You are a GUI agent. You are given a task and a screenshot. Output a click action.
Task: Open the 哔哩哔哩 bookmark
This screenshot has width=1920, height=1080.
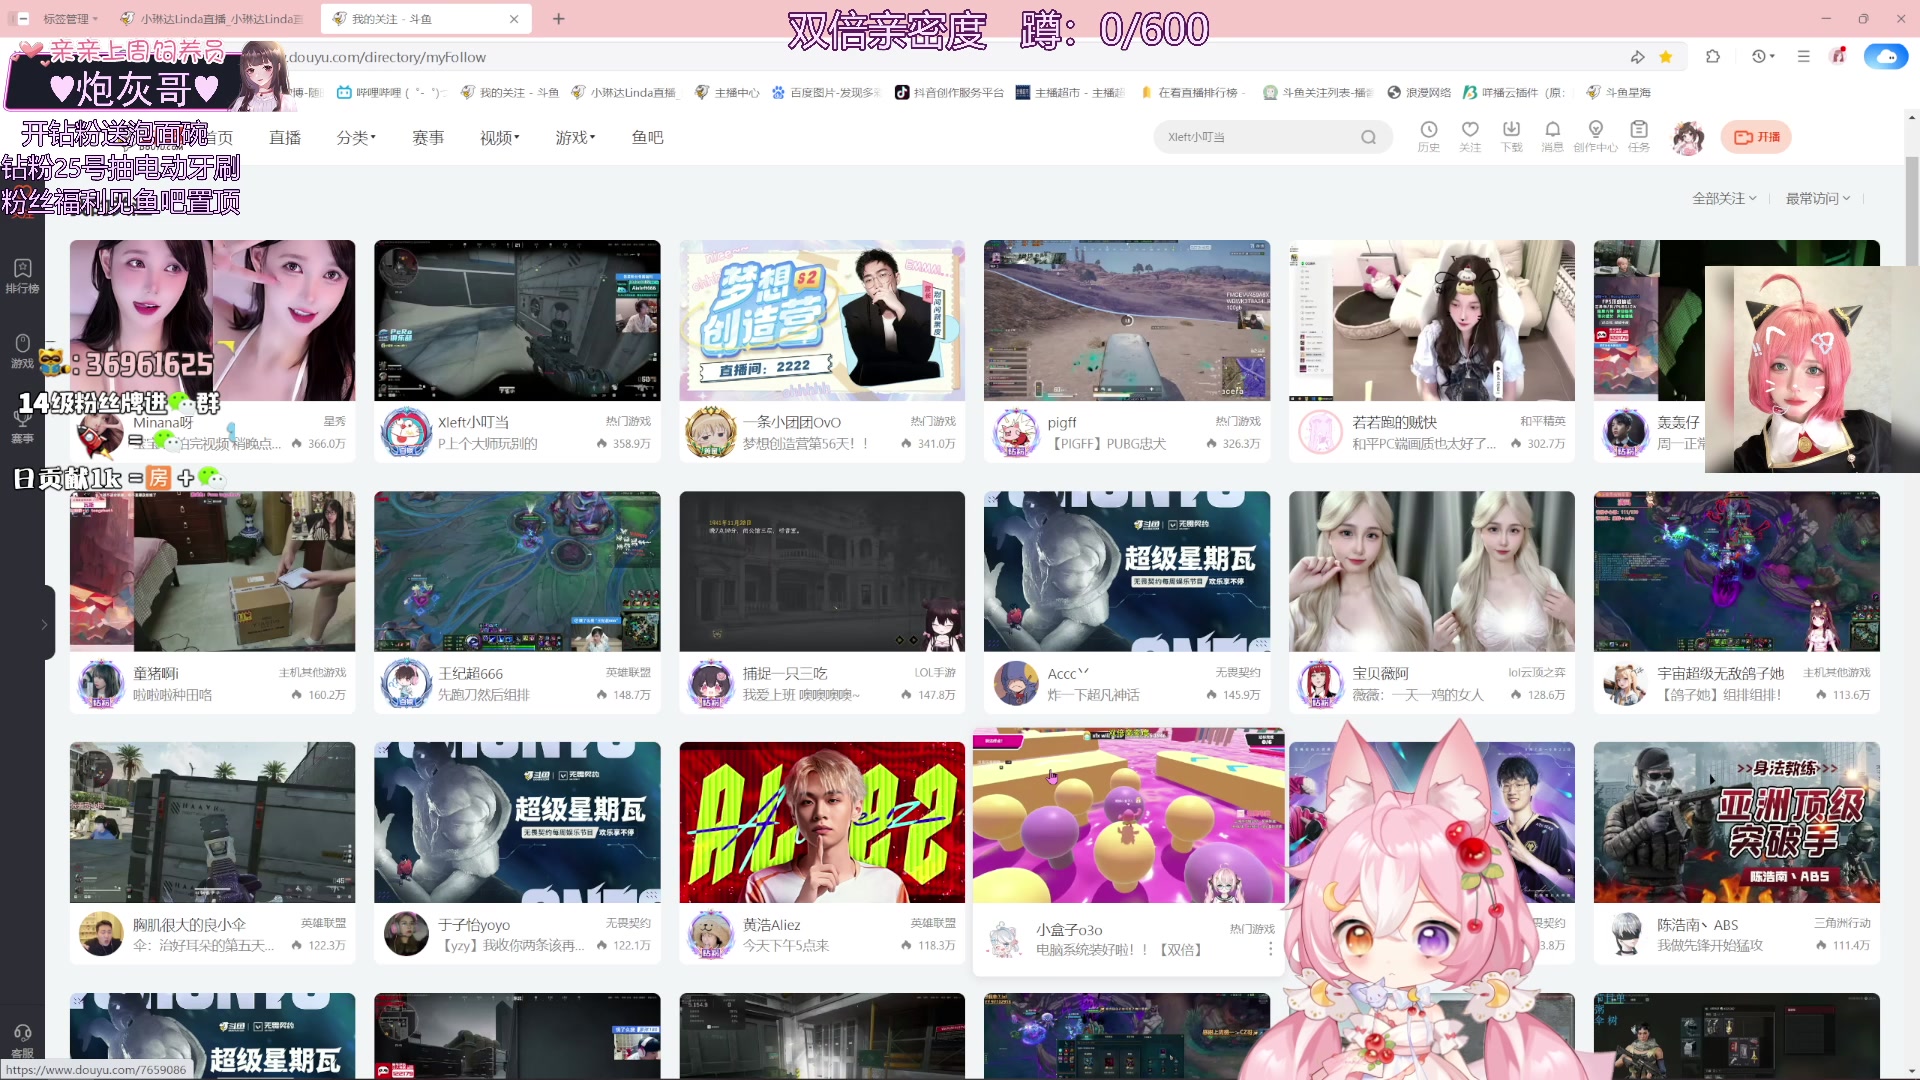390,92
